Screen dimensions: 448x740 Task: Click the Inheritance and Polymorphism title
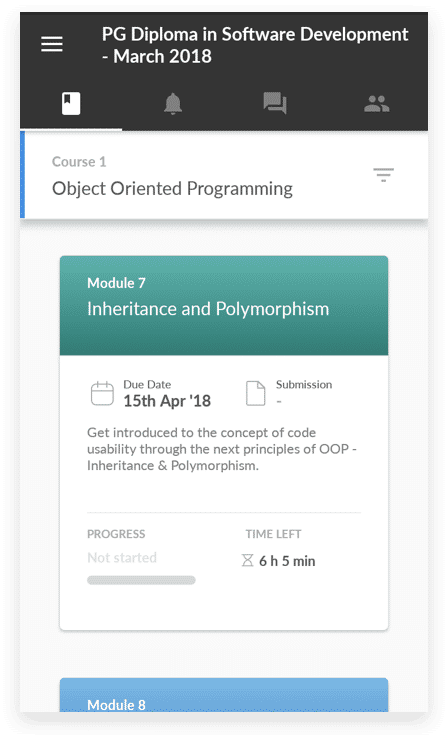(x=208, y=309)
